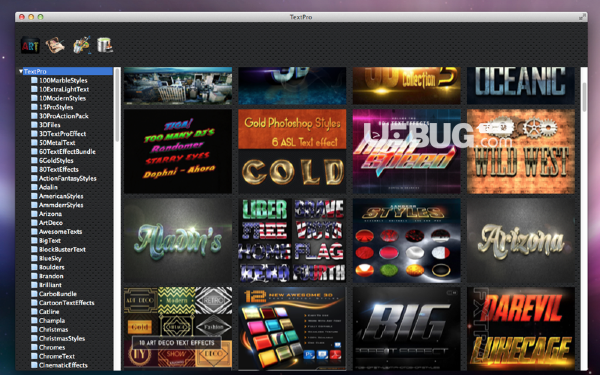Screen dimensions: 600x375
Task: Select 3DProActionPack in the list
Action: point(64,116)
